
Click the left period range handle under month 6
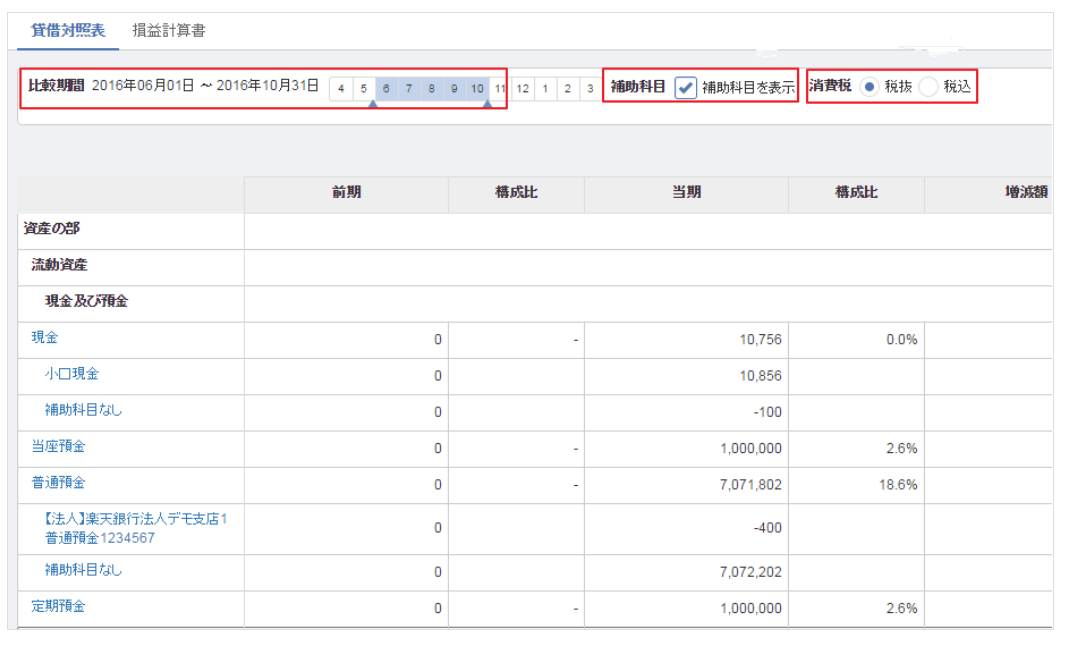pos(374,104)
